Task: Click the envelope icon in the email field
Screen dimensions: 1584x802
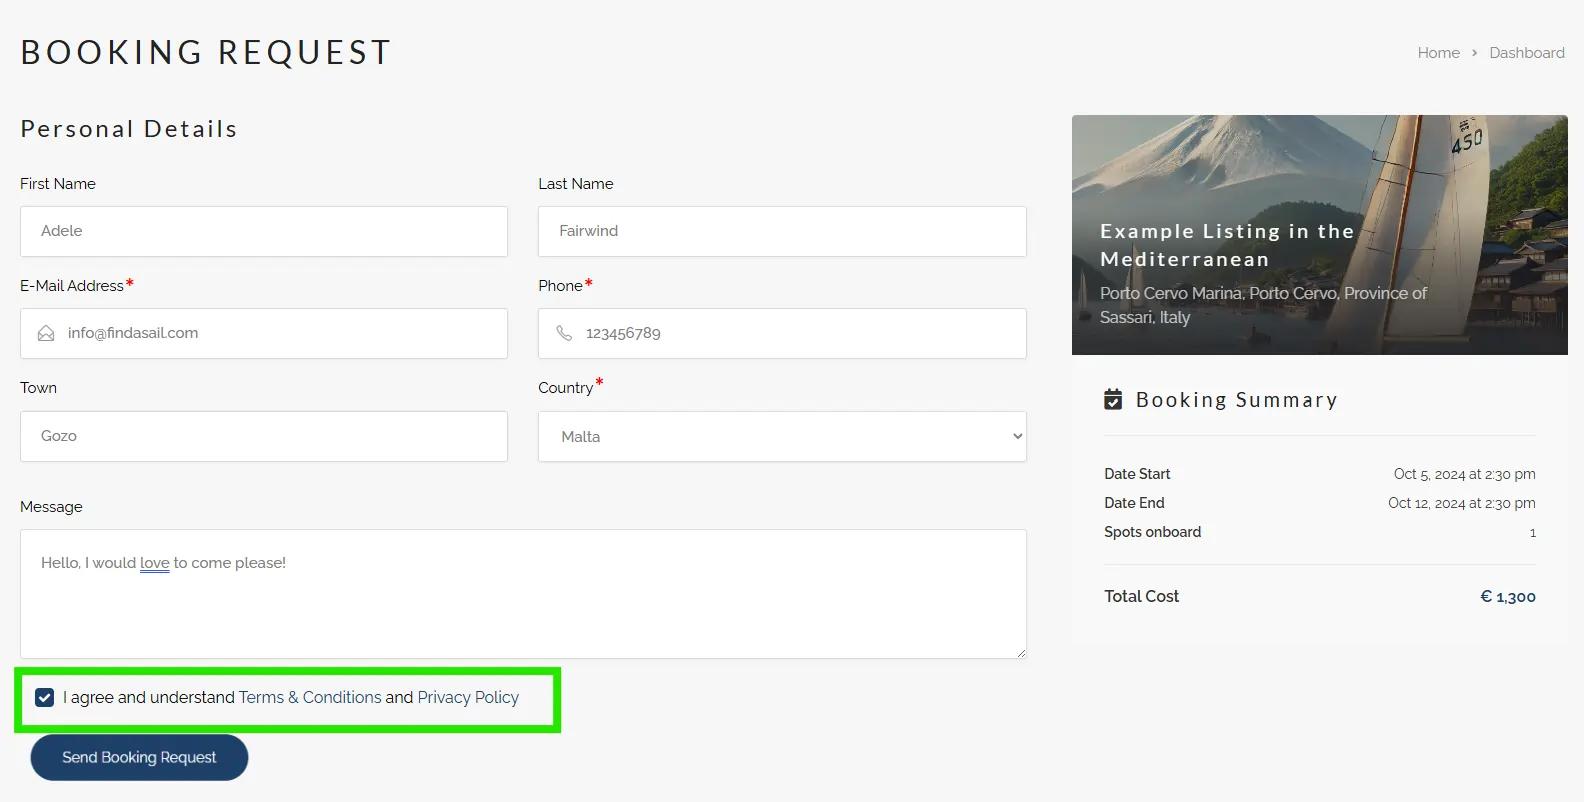Action: [x=46, y=334]
